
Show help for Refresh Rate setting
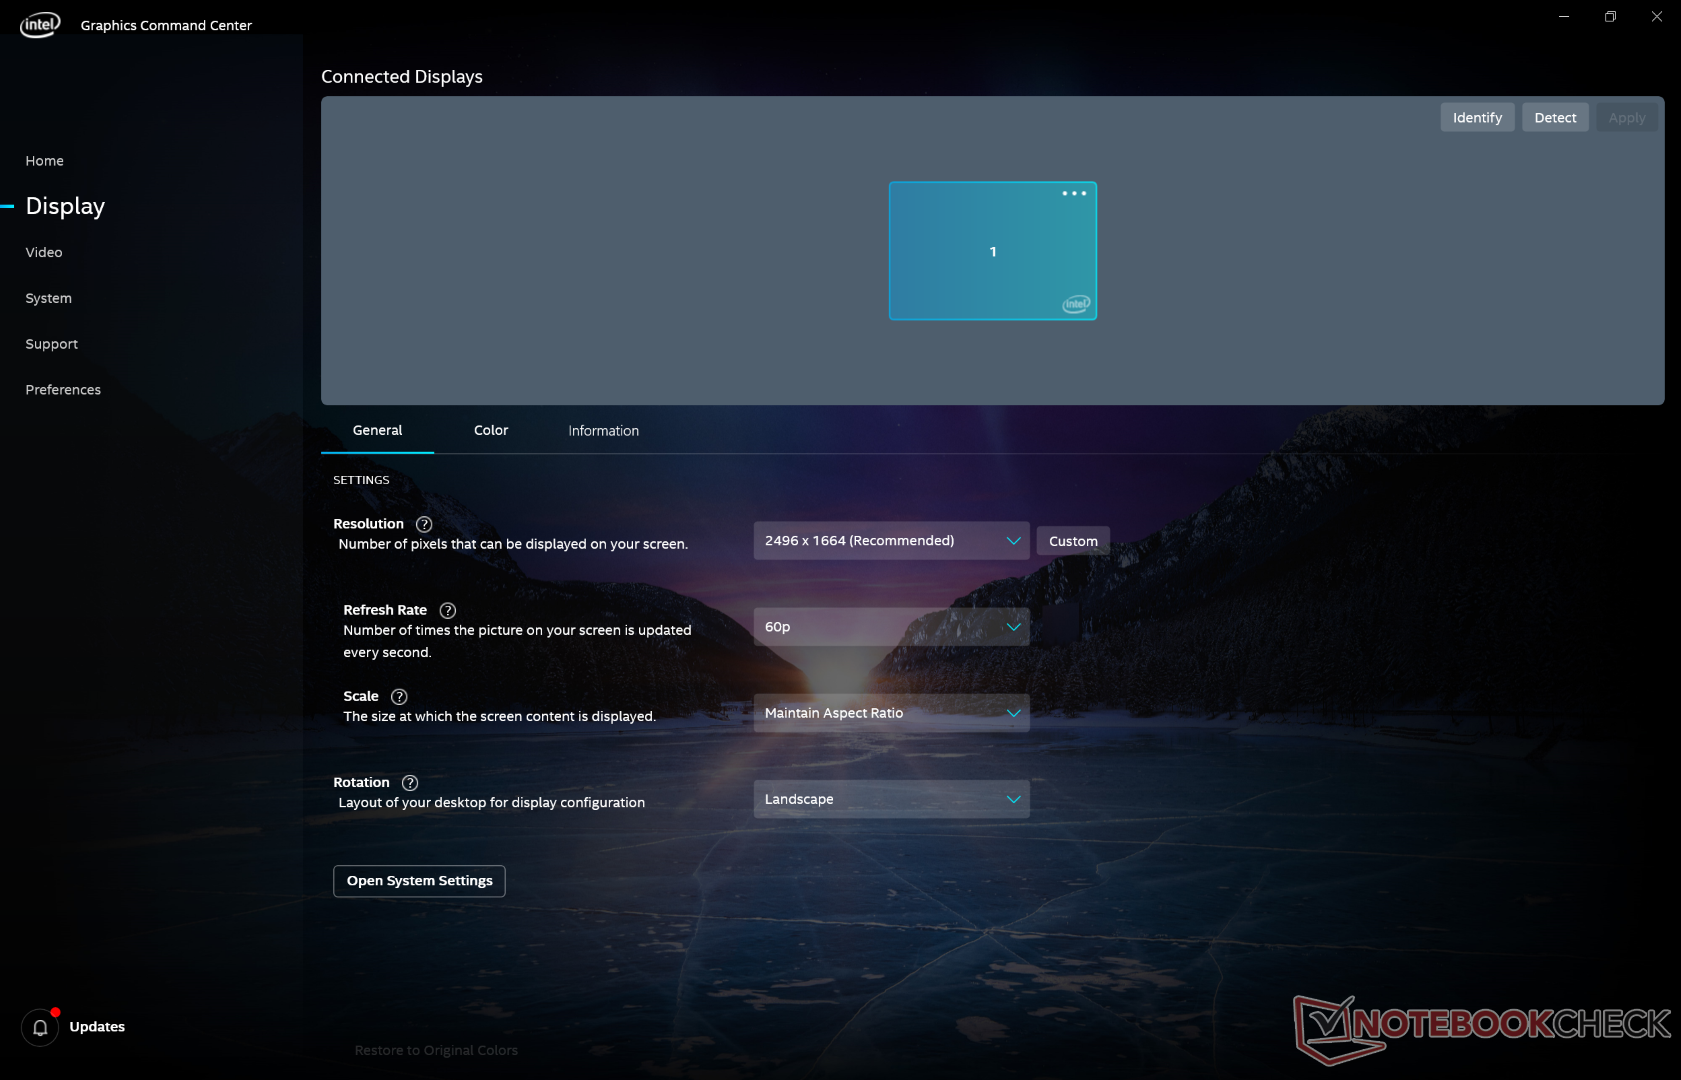448,610
